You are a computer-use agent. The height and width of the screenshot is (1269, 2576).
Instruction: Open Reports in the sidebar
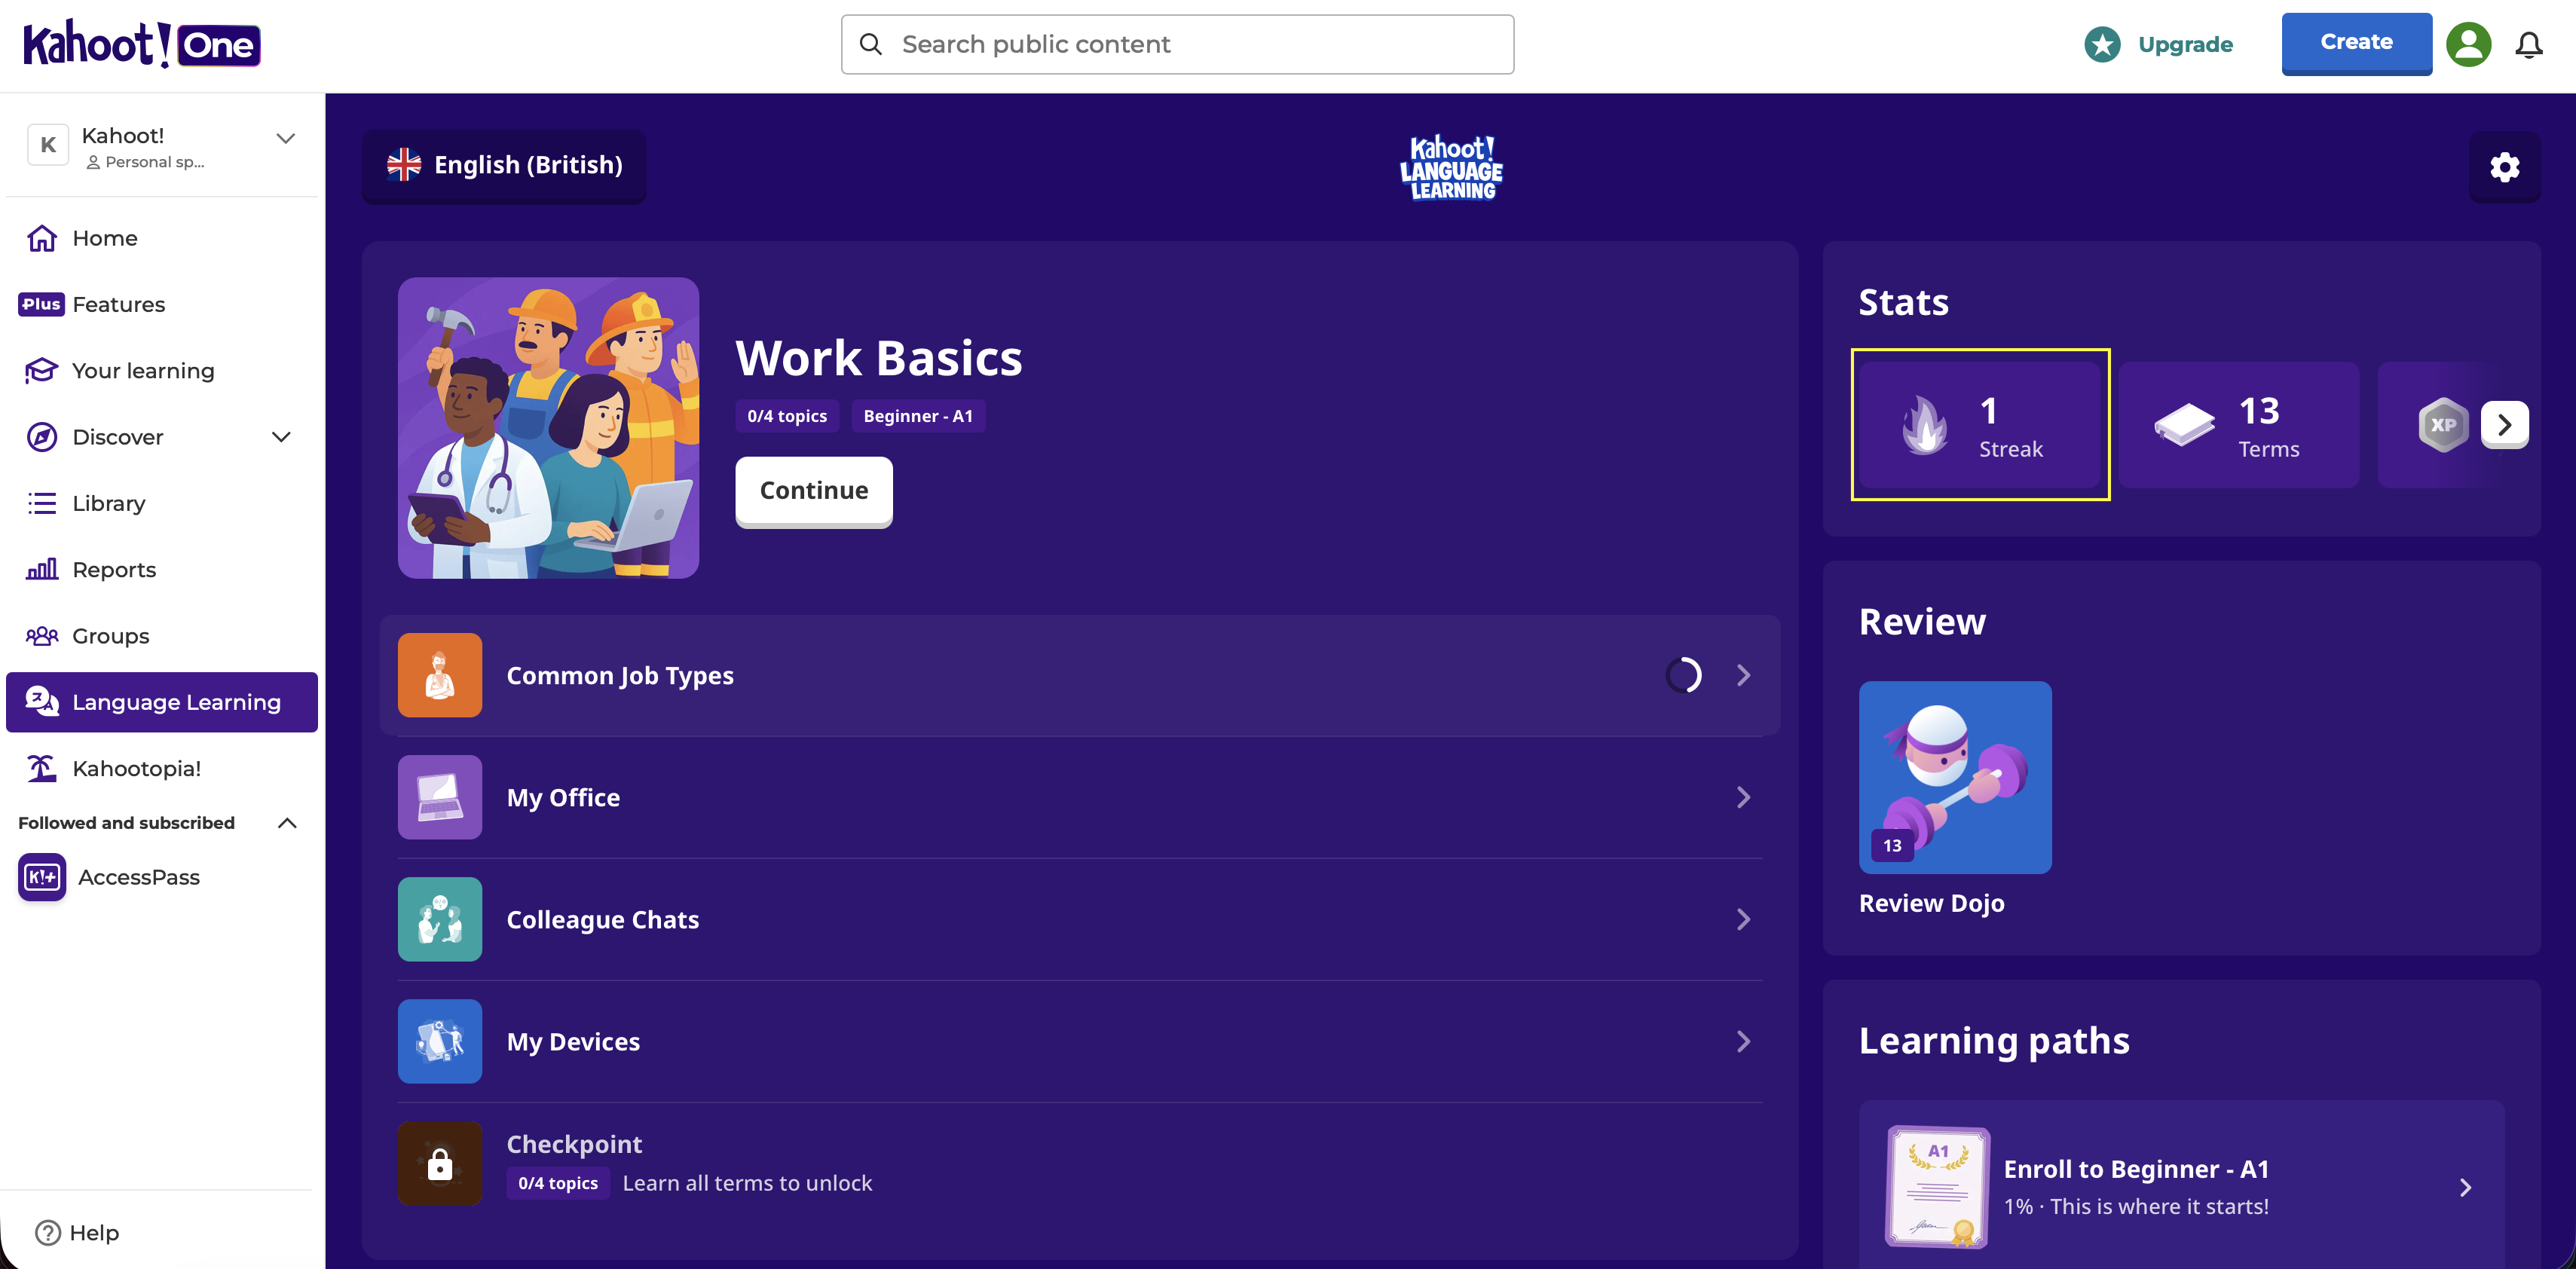[162, 570]
